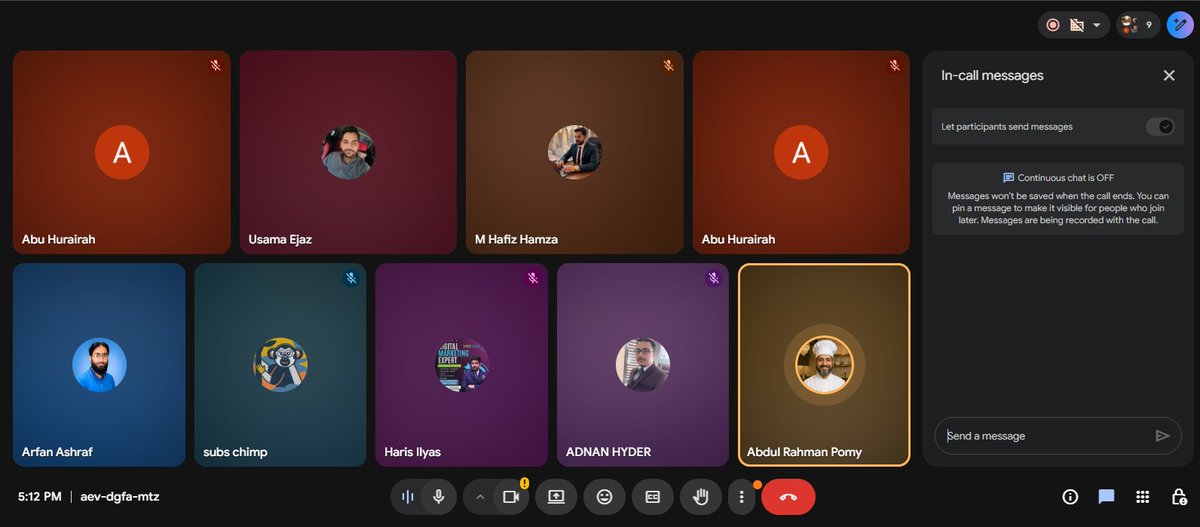Open host controls lock icon
The height and width of the screenshot is (527, 1200).
coord(1179,496)
